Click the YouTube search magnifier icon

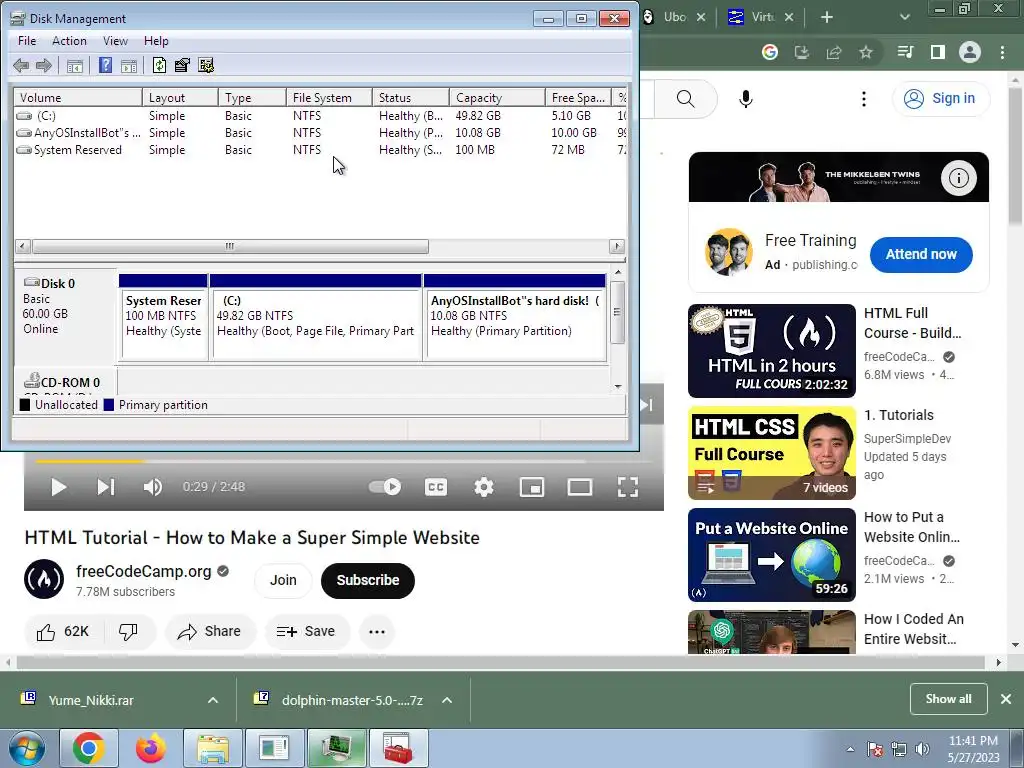tap(686, 99)
